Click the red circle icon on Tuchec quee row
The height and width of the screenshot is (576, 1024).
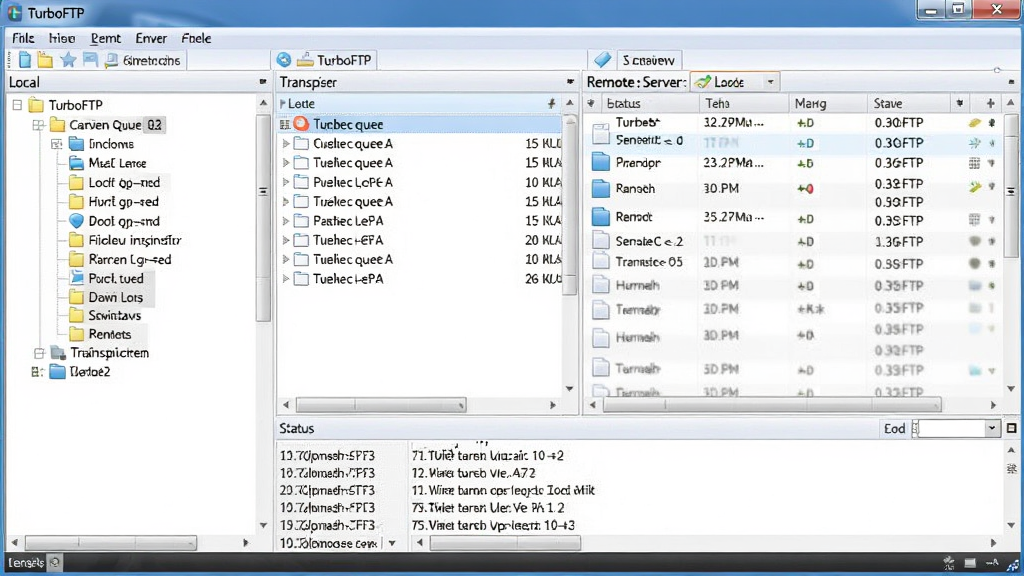pyautogui.click(x=301, y=123)
